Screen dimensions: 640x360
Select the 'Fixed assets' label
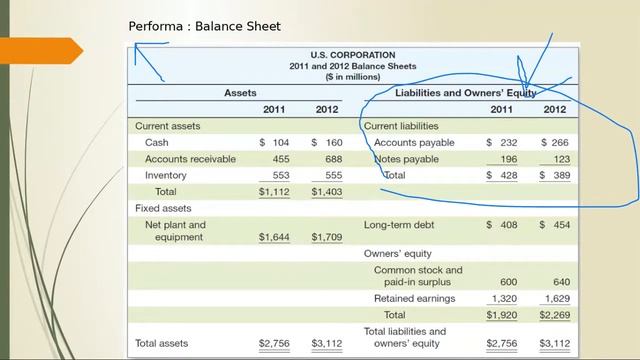click(x=163, y=208)
